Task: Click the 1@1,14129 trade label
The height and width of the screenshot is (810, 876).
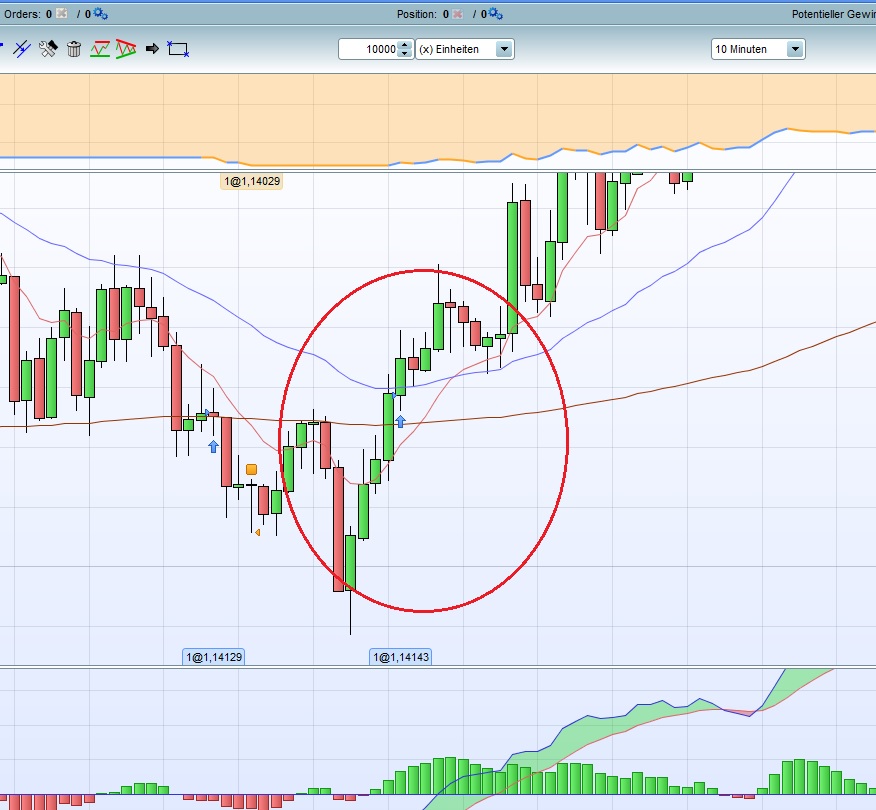Action: pos(214,657)
